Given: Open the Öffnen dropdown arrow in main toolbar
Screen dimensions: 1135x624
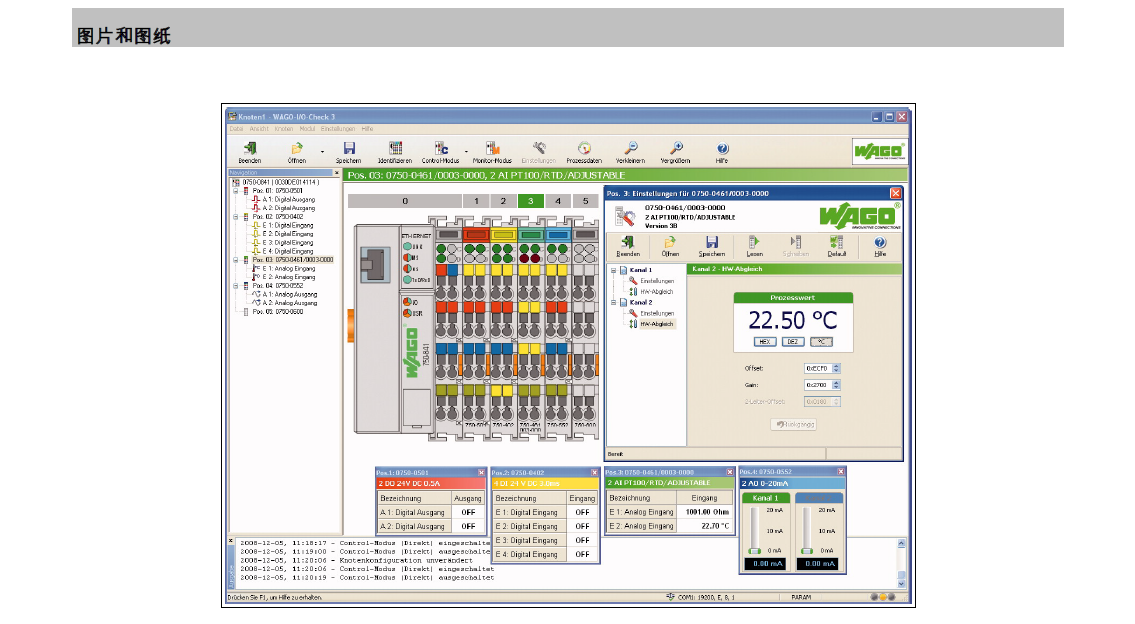Looking at the screenshot, I should click(322, 151).
